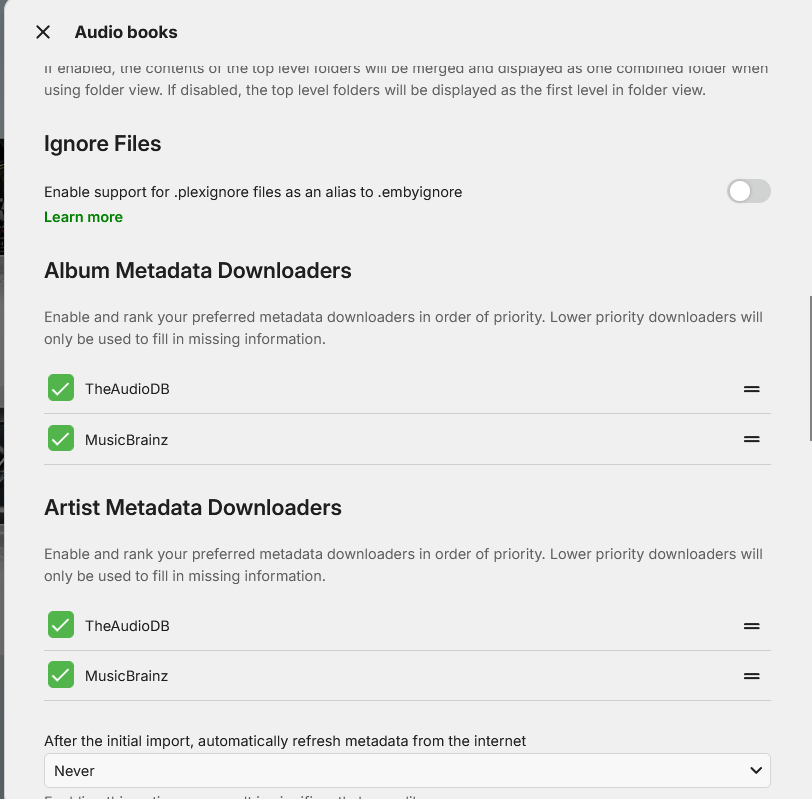
Task: Click the Album Metadata Downloaders heading
Action: tap(198, 270)
